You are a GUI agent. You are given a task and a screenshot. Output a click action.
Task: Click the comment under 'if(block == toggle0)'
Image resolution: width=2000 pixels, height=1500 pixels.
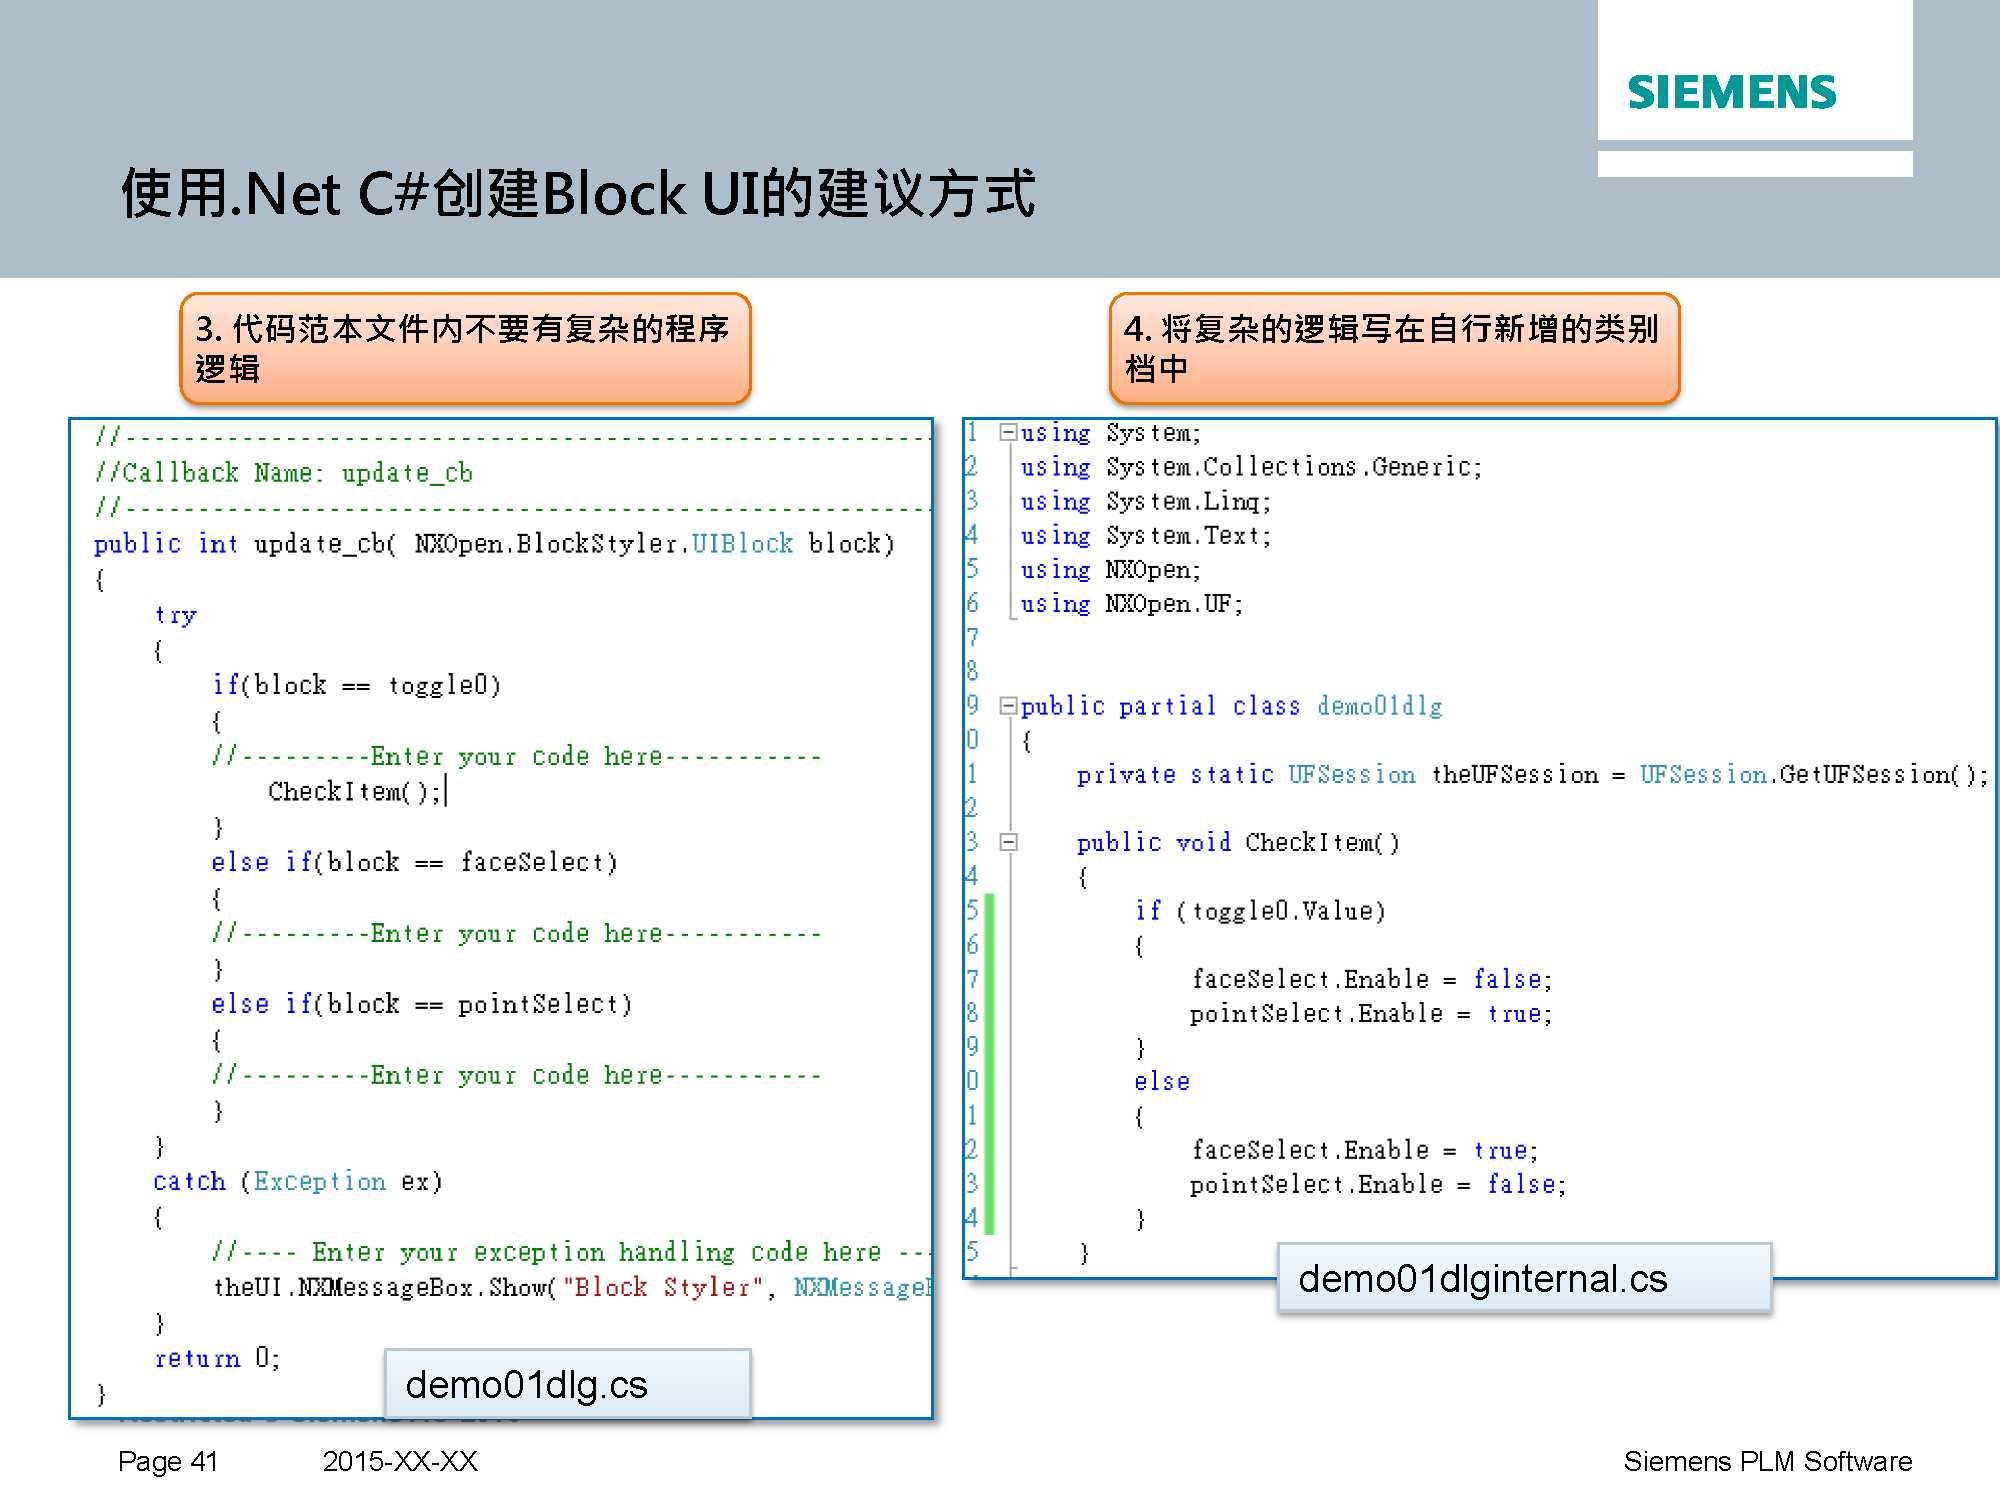point(517,756)
